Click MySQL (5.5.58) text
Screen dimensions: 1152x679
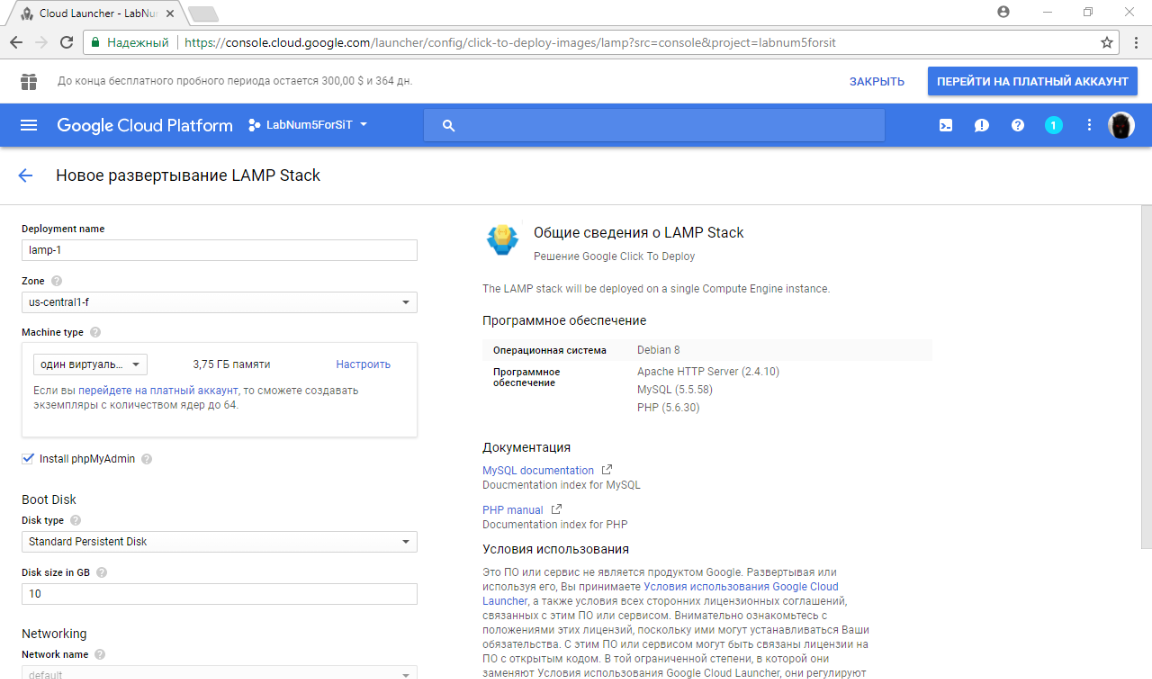click(674, 389)
